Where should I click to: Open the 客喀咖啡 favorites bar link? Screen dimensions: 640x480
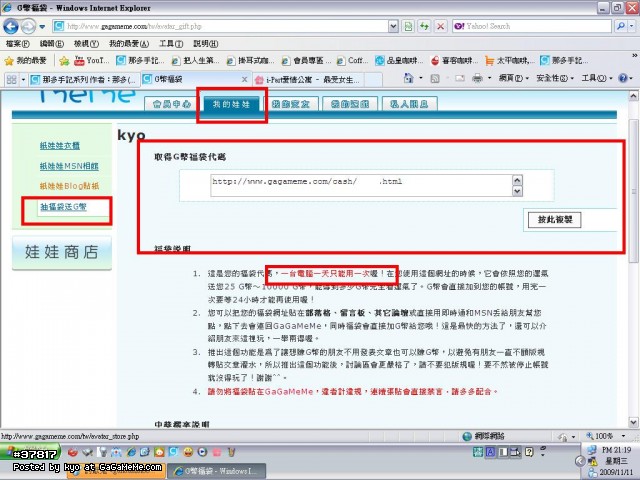pos(454,61)
